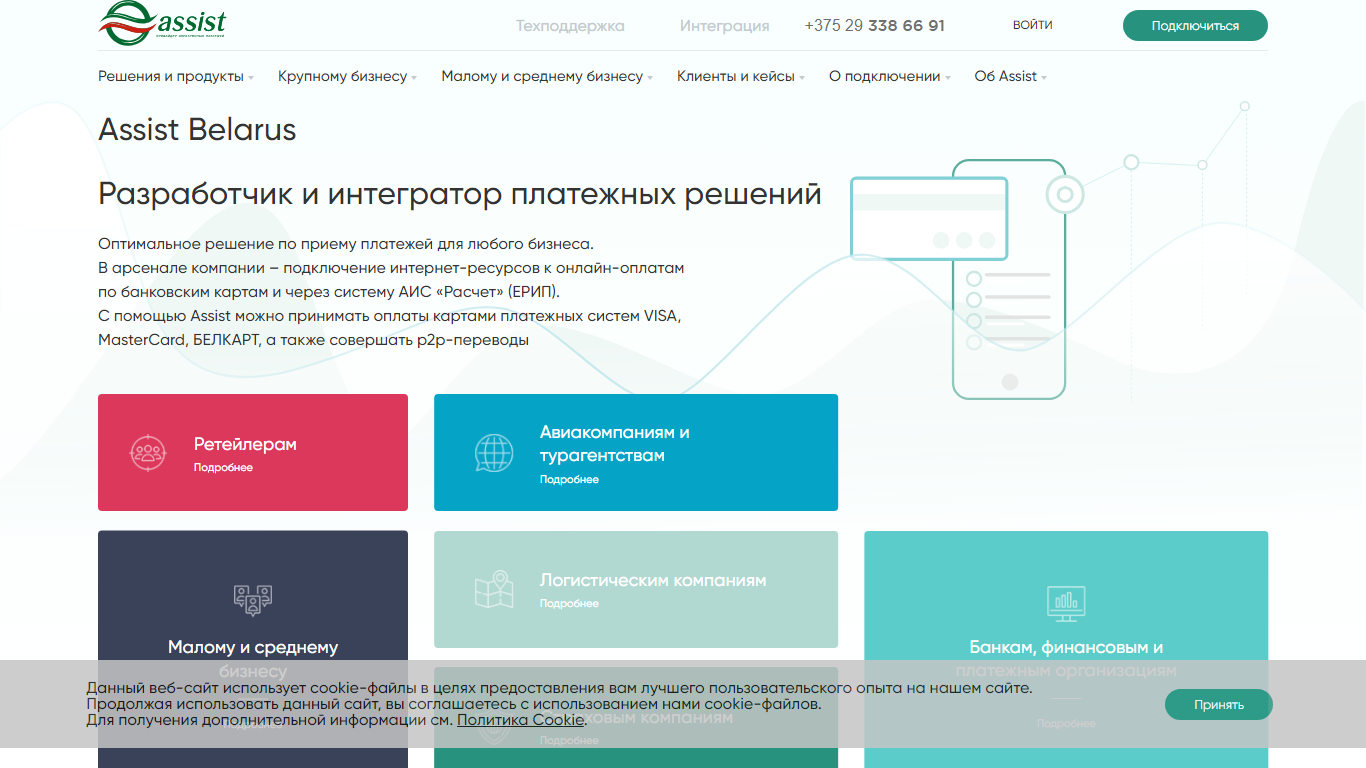Click the small and medium business icon
The image size is (1366, 768).
(x=253, y=600)
